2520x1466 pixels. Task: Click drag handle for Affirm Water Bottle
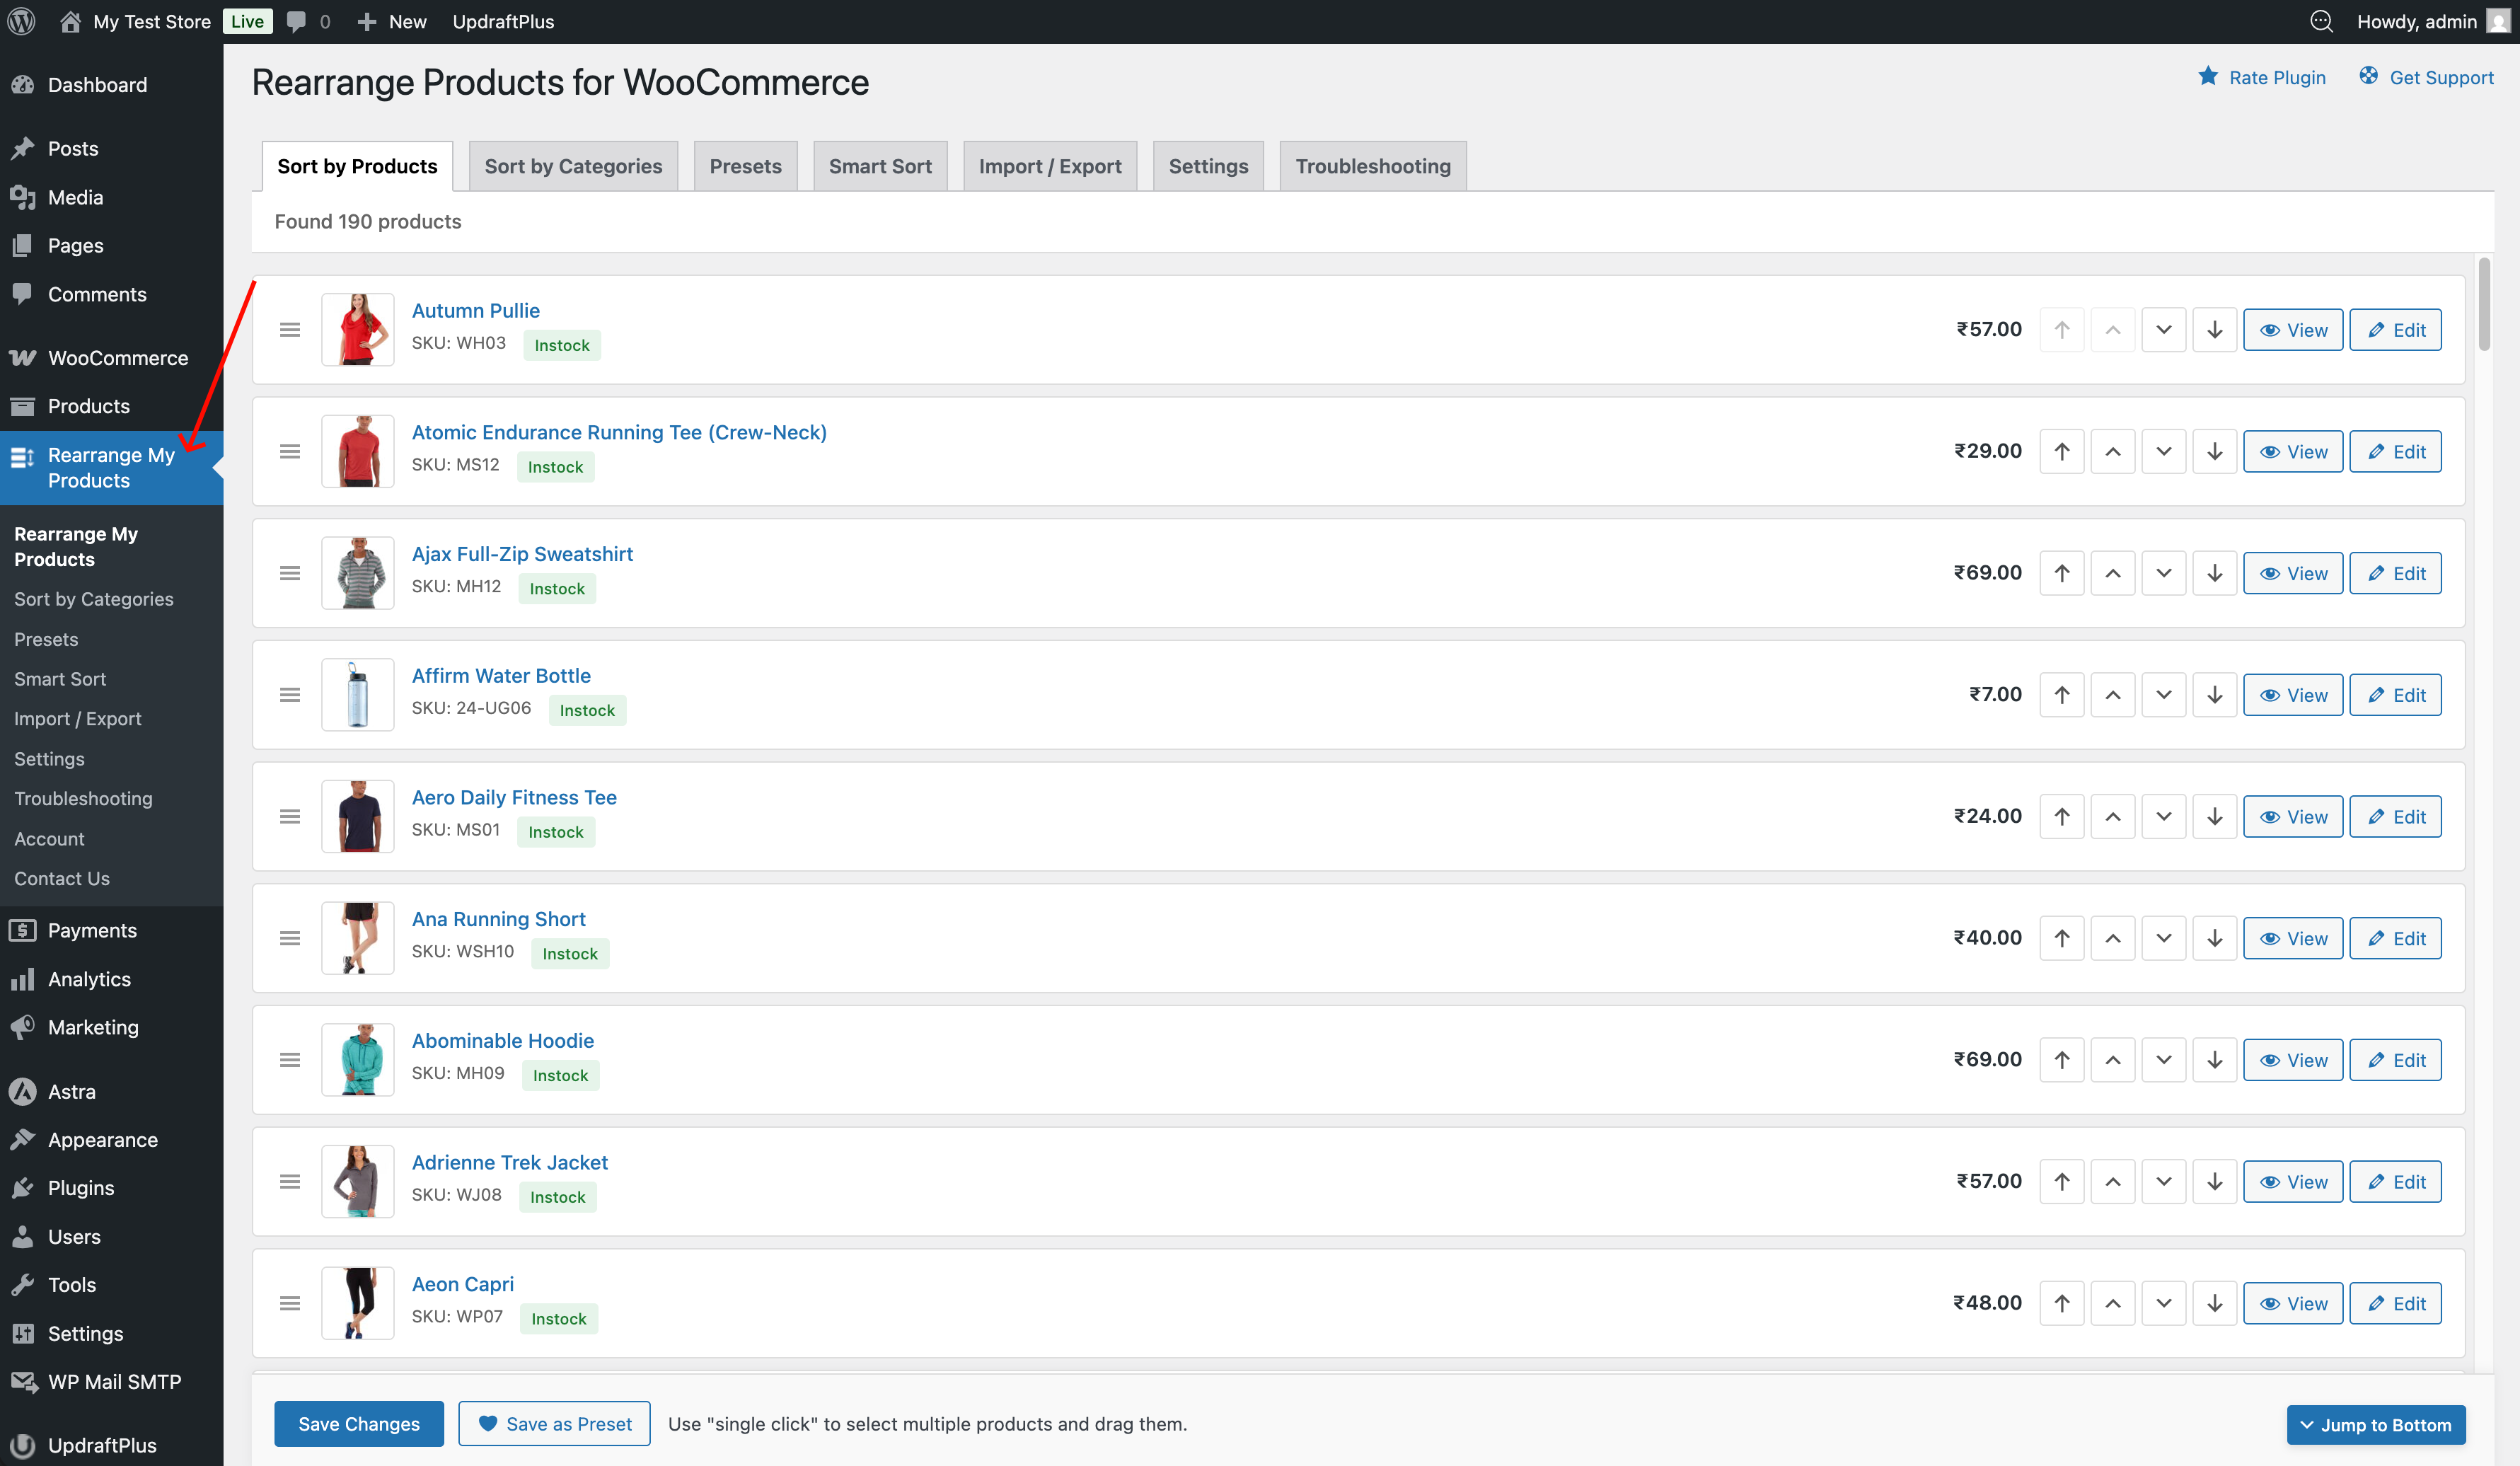click(x=290, y=695)
